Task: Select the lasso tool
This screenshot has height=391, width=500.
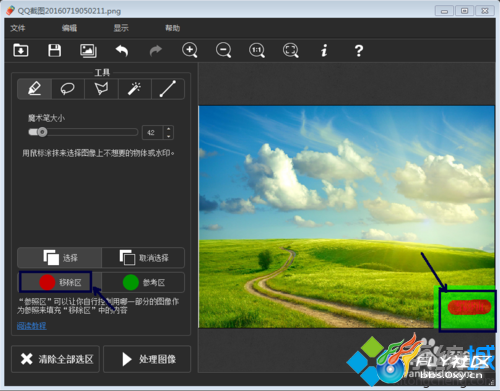Action: tap(68, 89)
